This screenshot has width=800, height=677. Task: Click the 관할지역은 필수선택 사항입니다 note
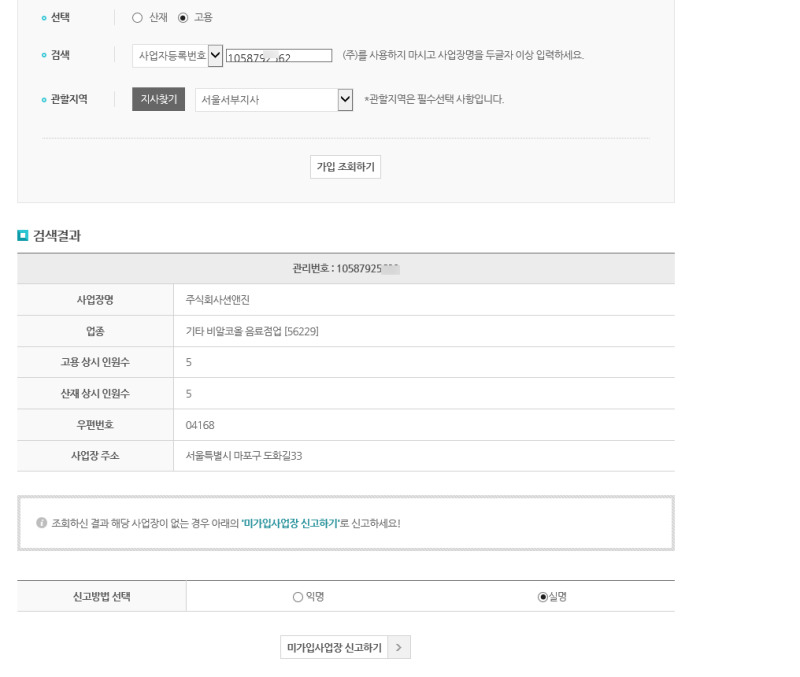click(x=434, y=99)
